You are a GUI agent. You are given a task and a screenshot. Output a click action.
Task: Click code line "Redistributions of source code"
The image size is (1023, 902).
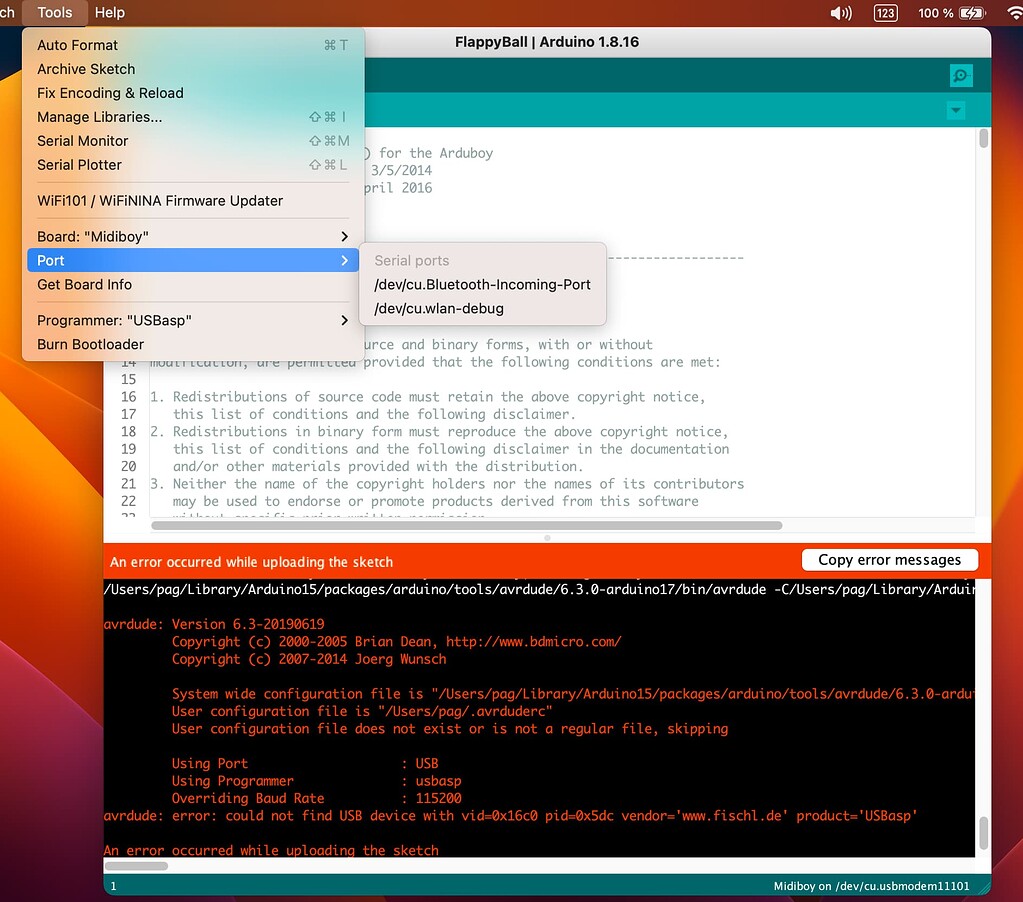[x=427, y=397]
